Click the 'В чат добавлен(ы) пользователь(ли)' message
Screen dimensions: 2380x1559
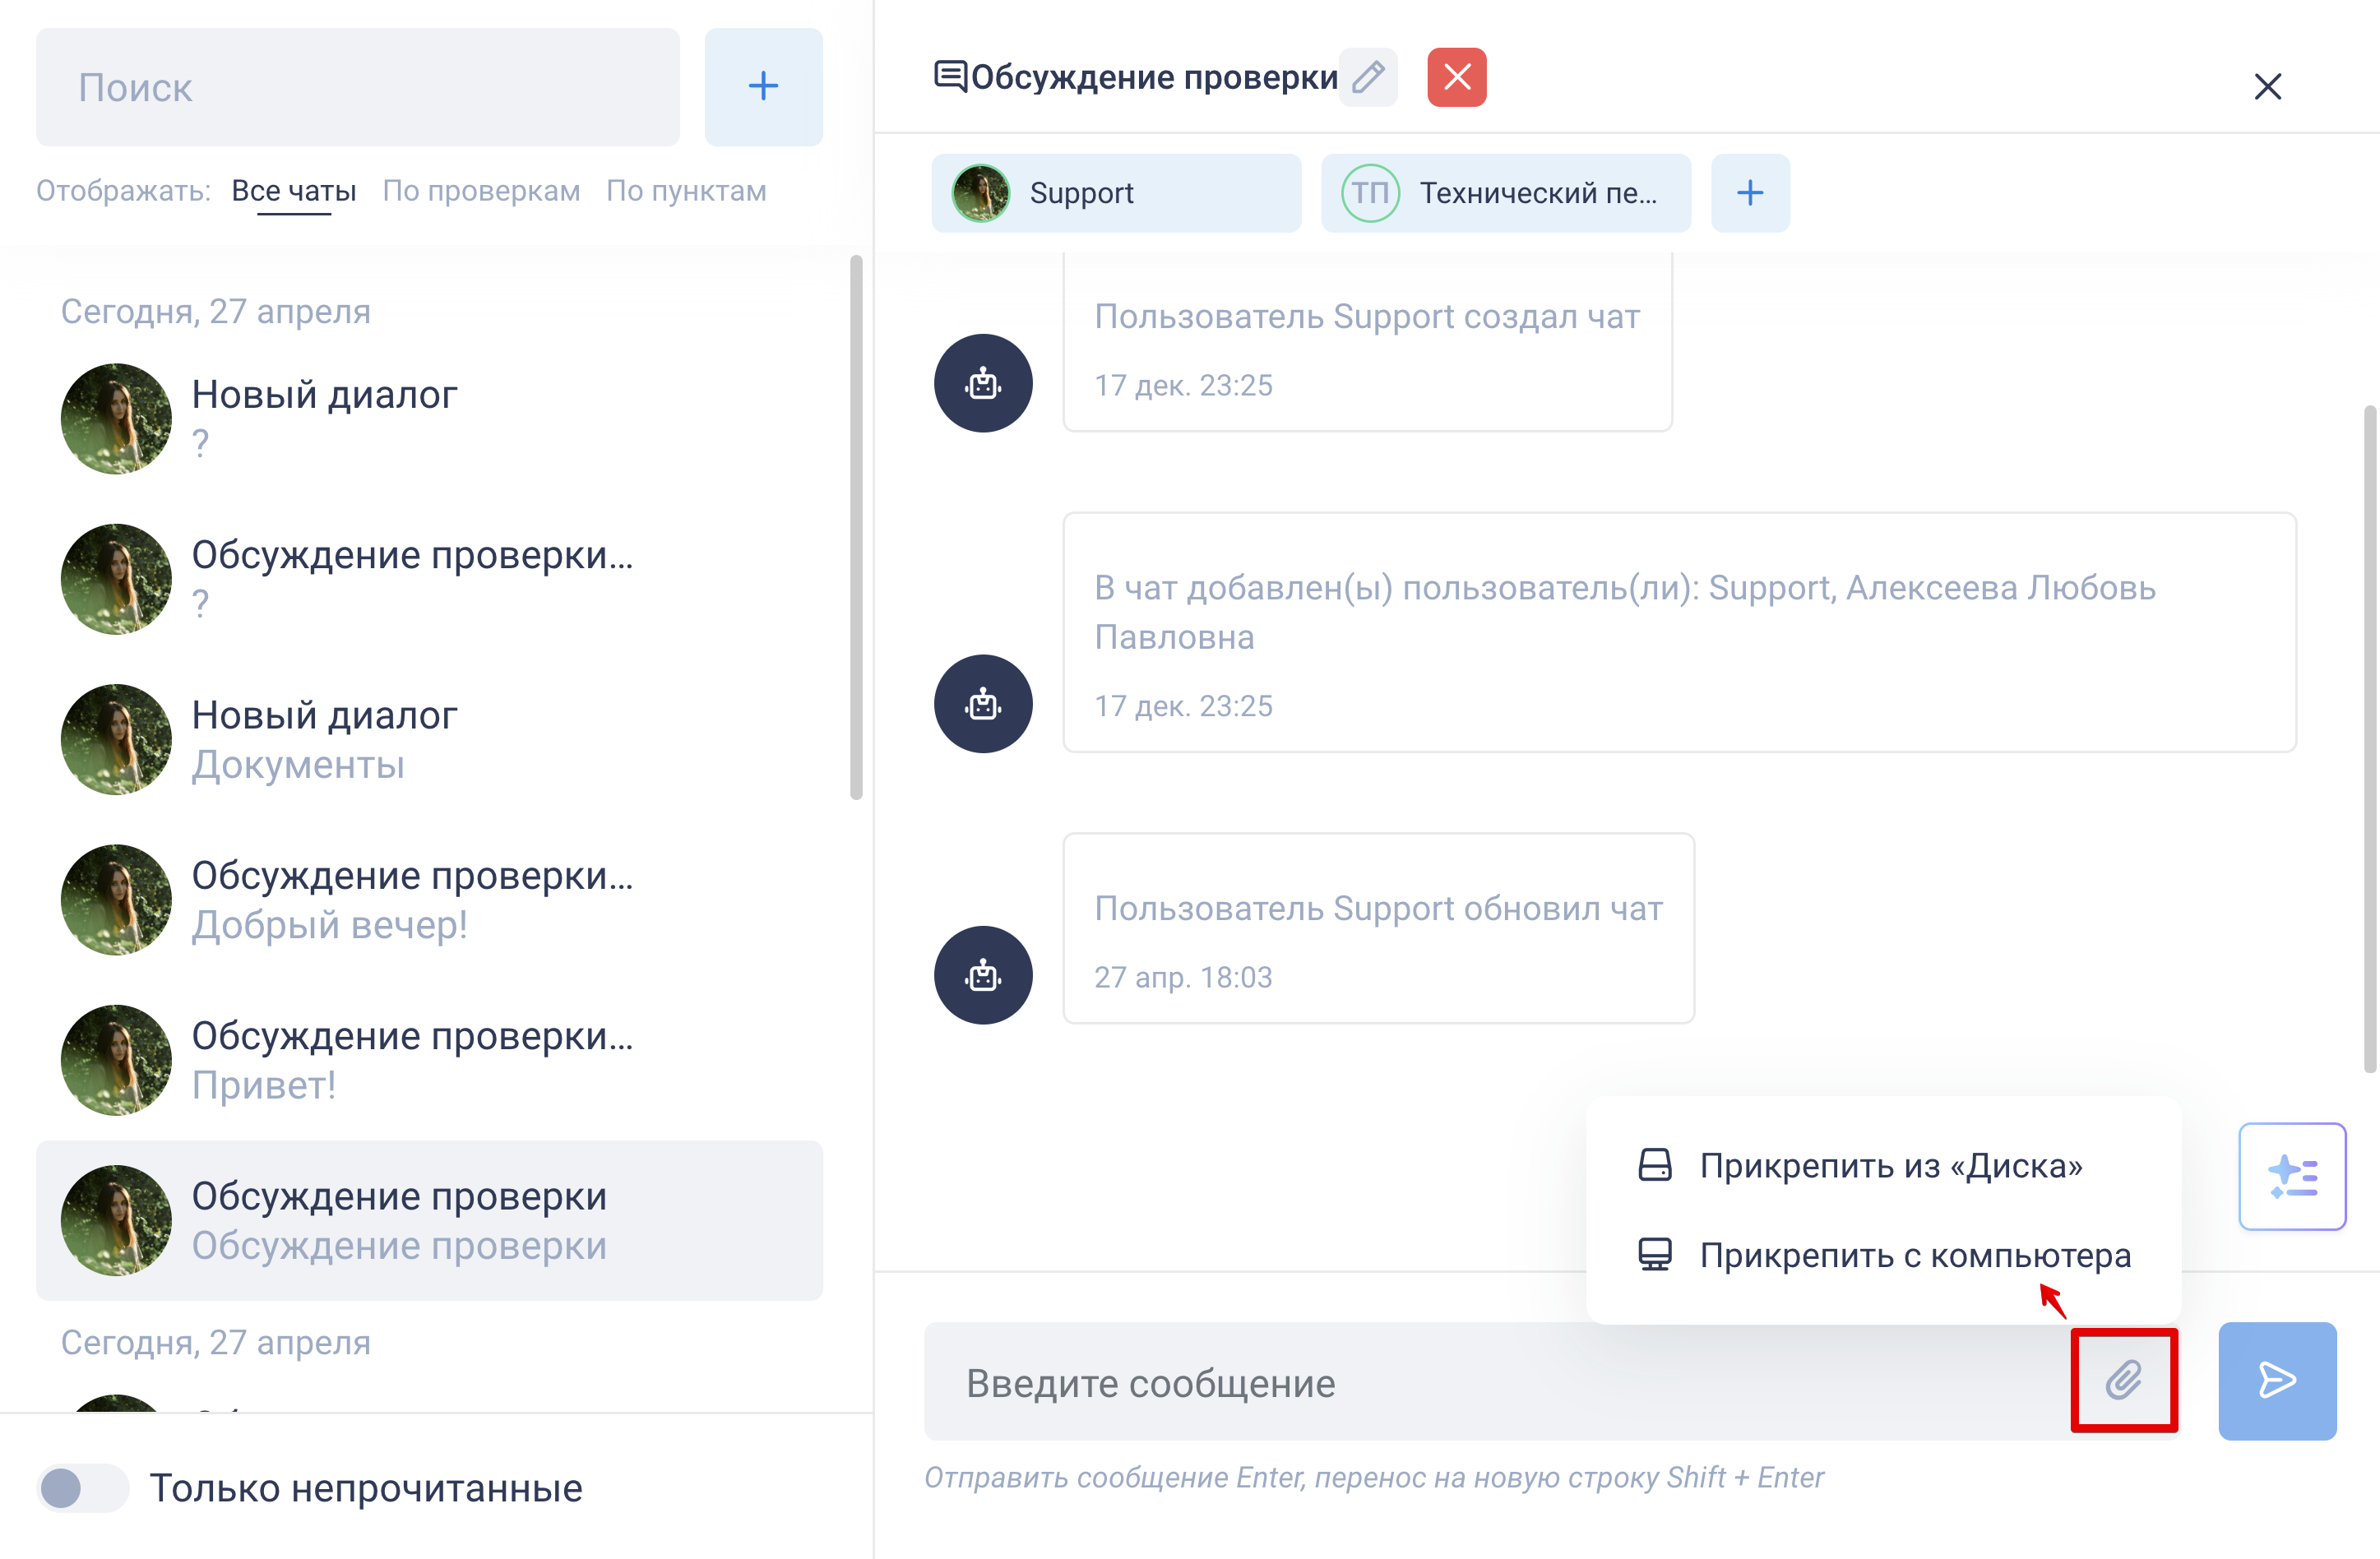click(1680, 632)
